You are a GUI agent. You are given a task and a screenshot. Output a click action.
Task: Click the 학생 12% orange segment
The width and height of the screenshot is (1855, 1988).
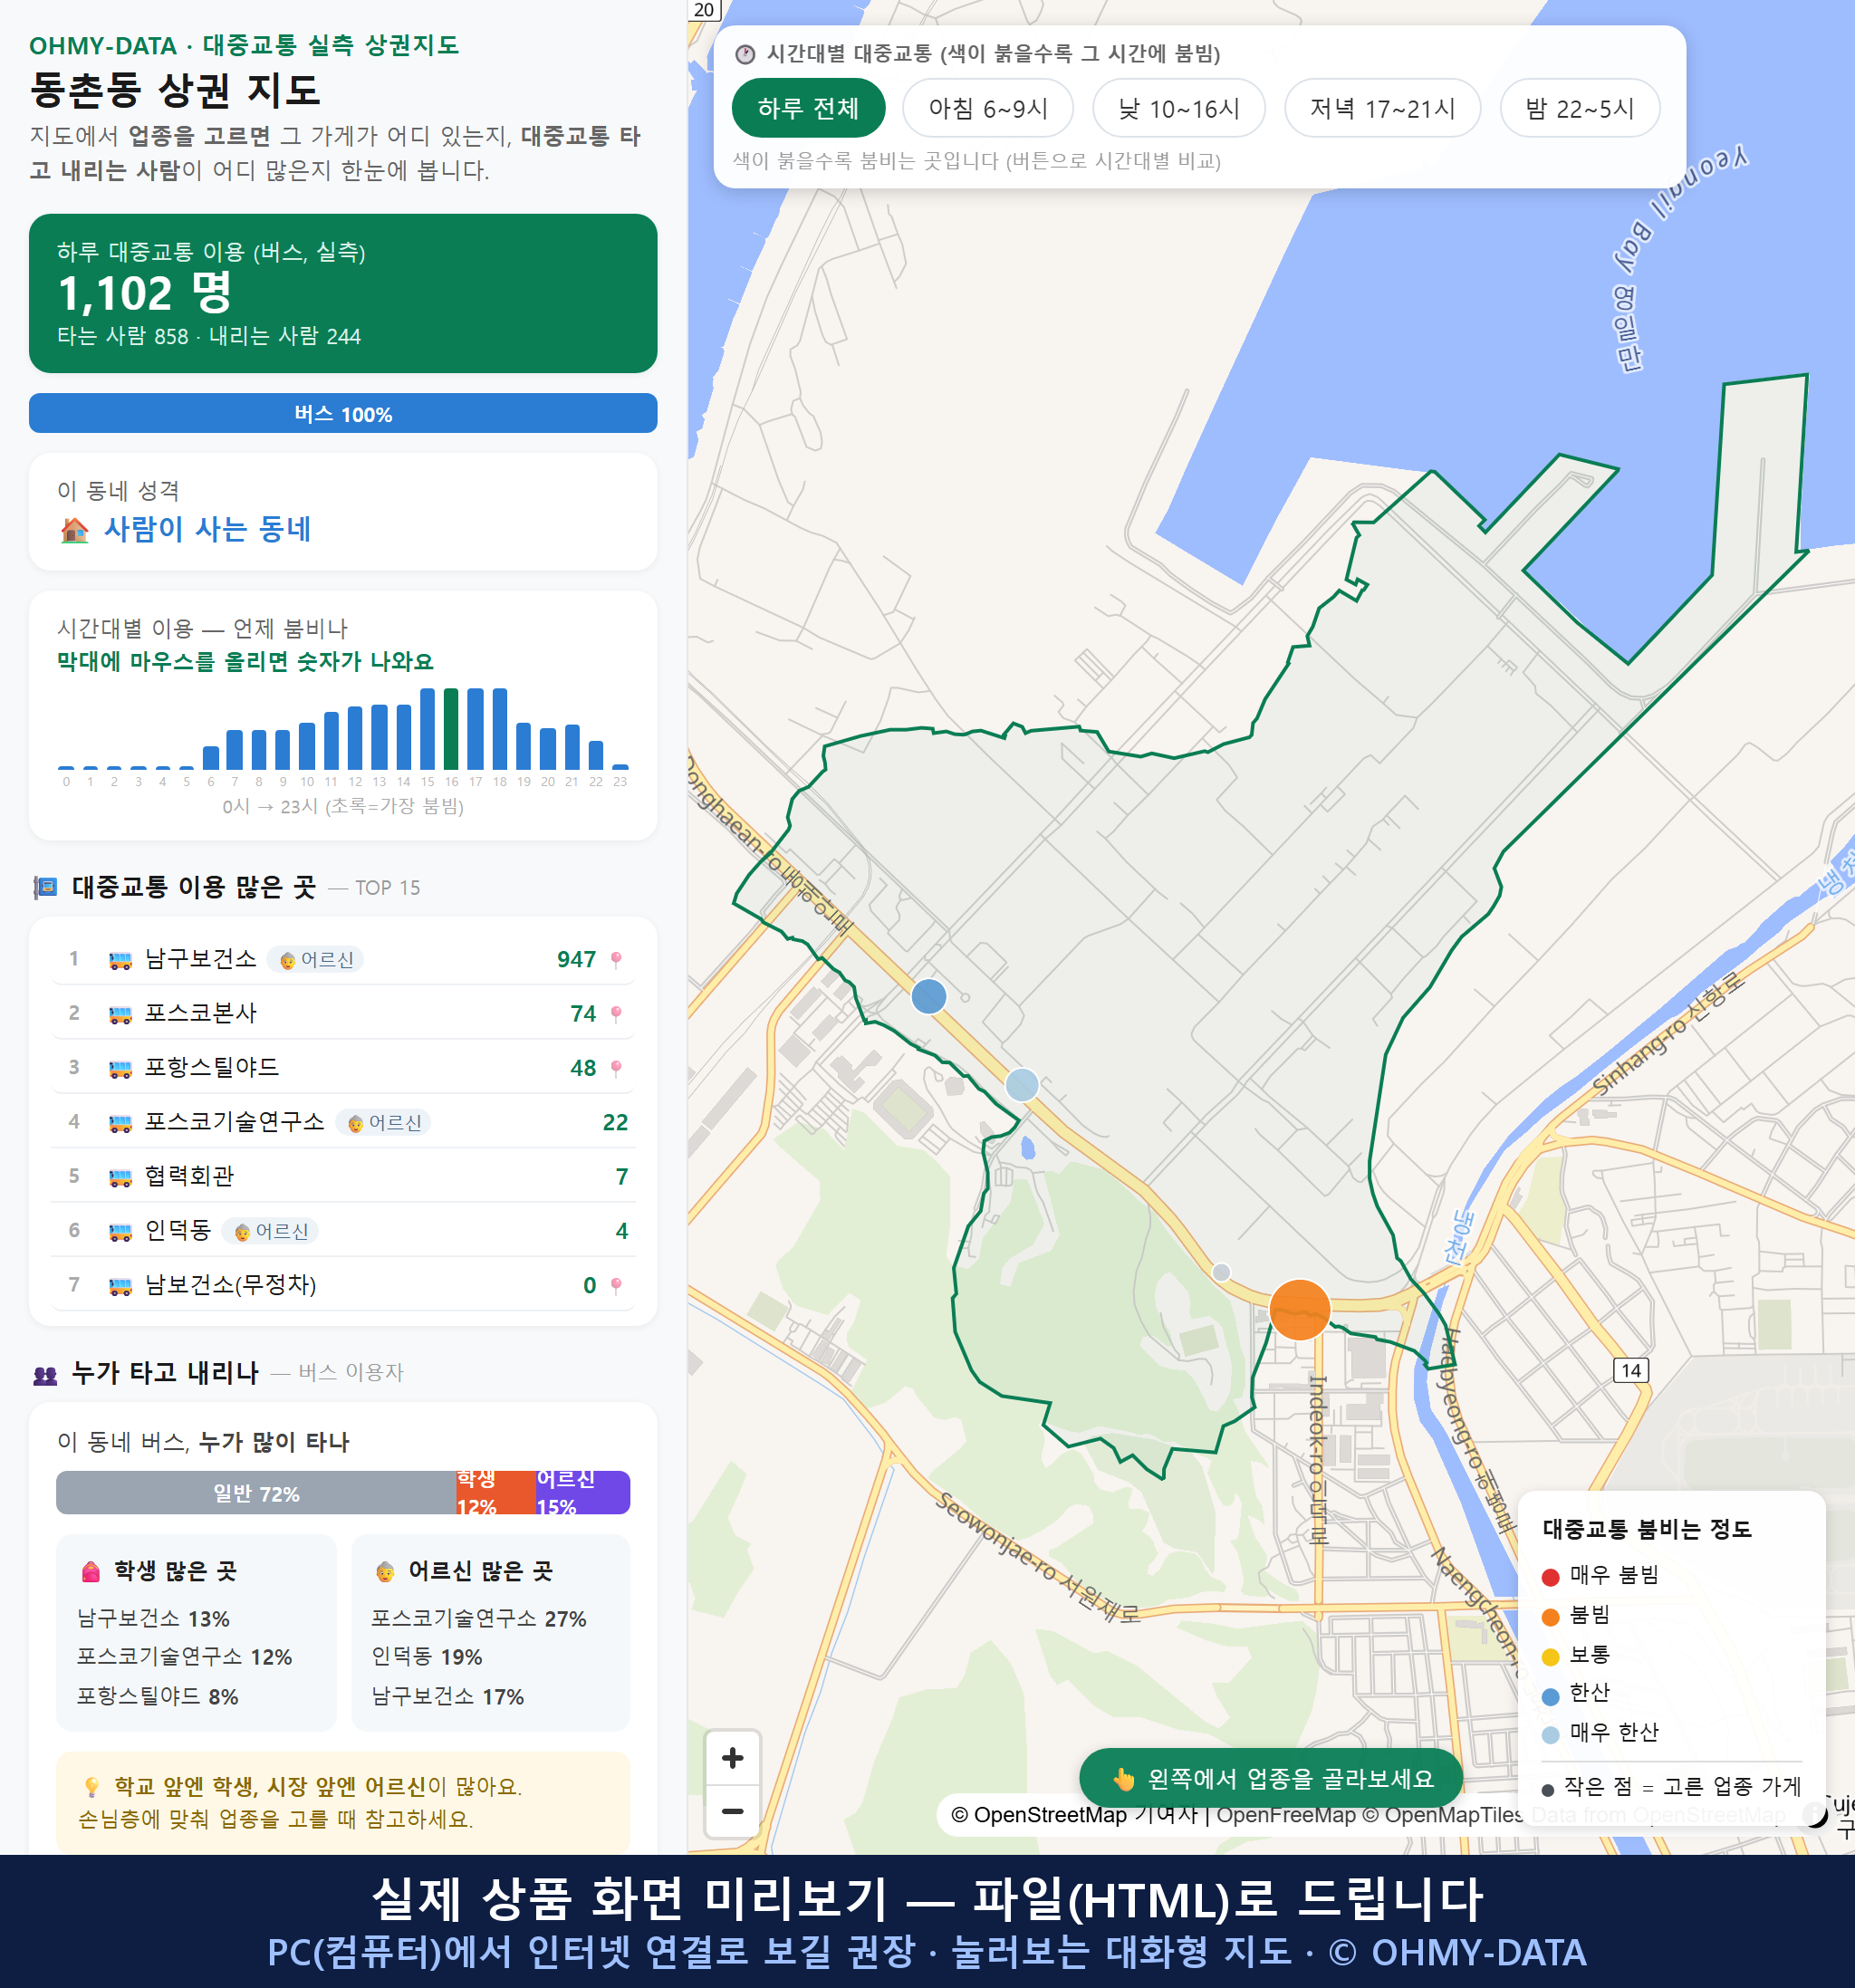click(496, 1493)
